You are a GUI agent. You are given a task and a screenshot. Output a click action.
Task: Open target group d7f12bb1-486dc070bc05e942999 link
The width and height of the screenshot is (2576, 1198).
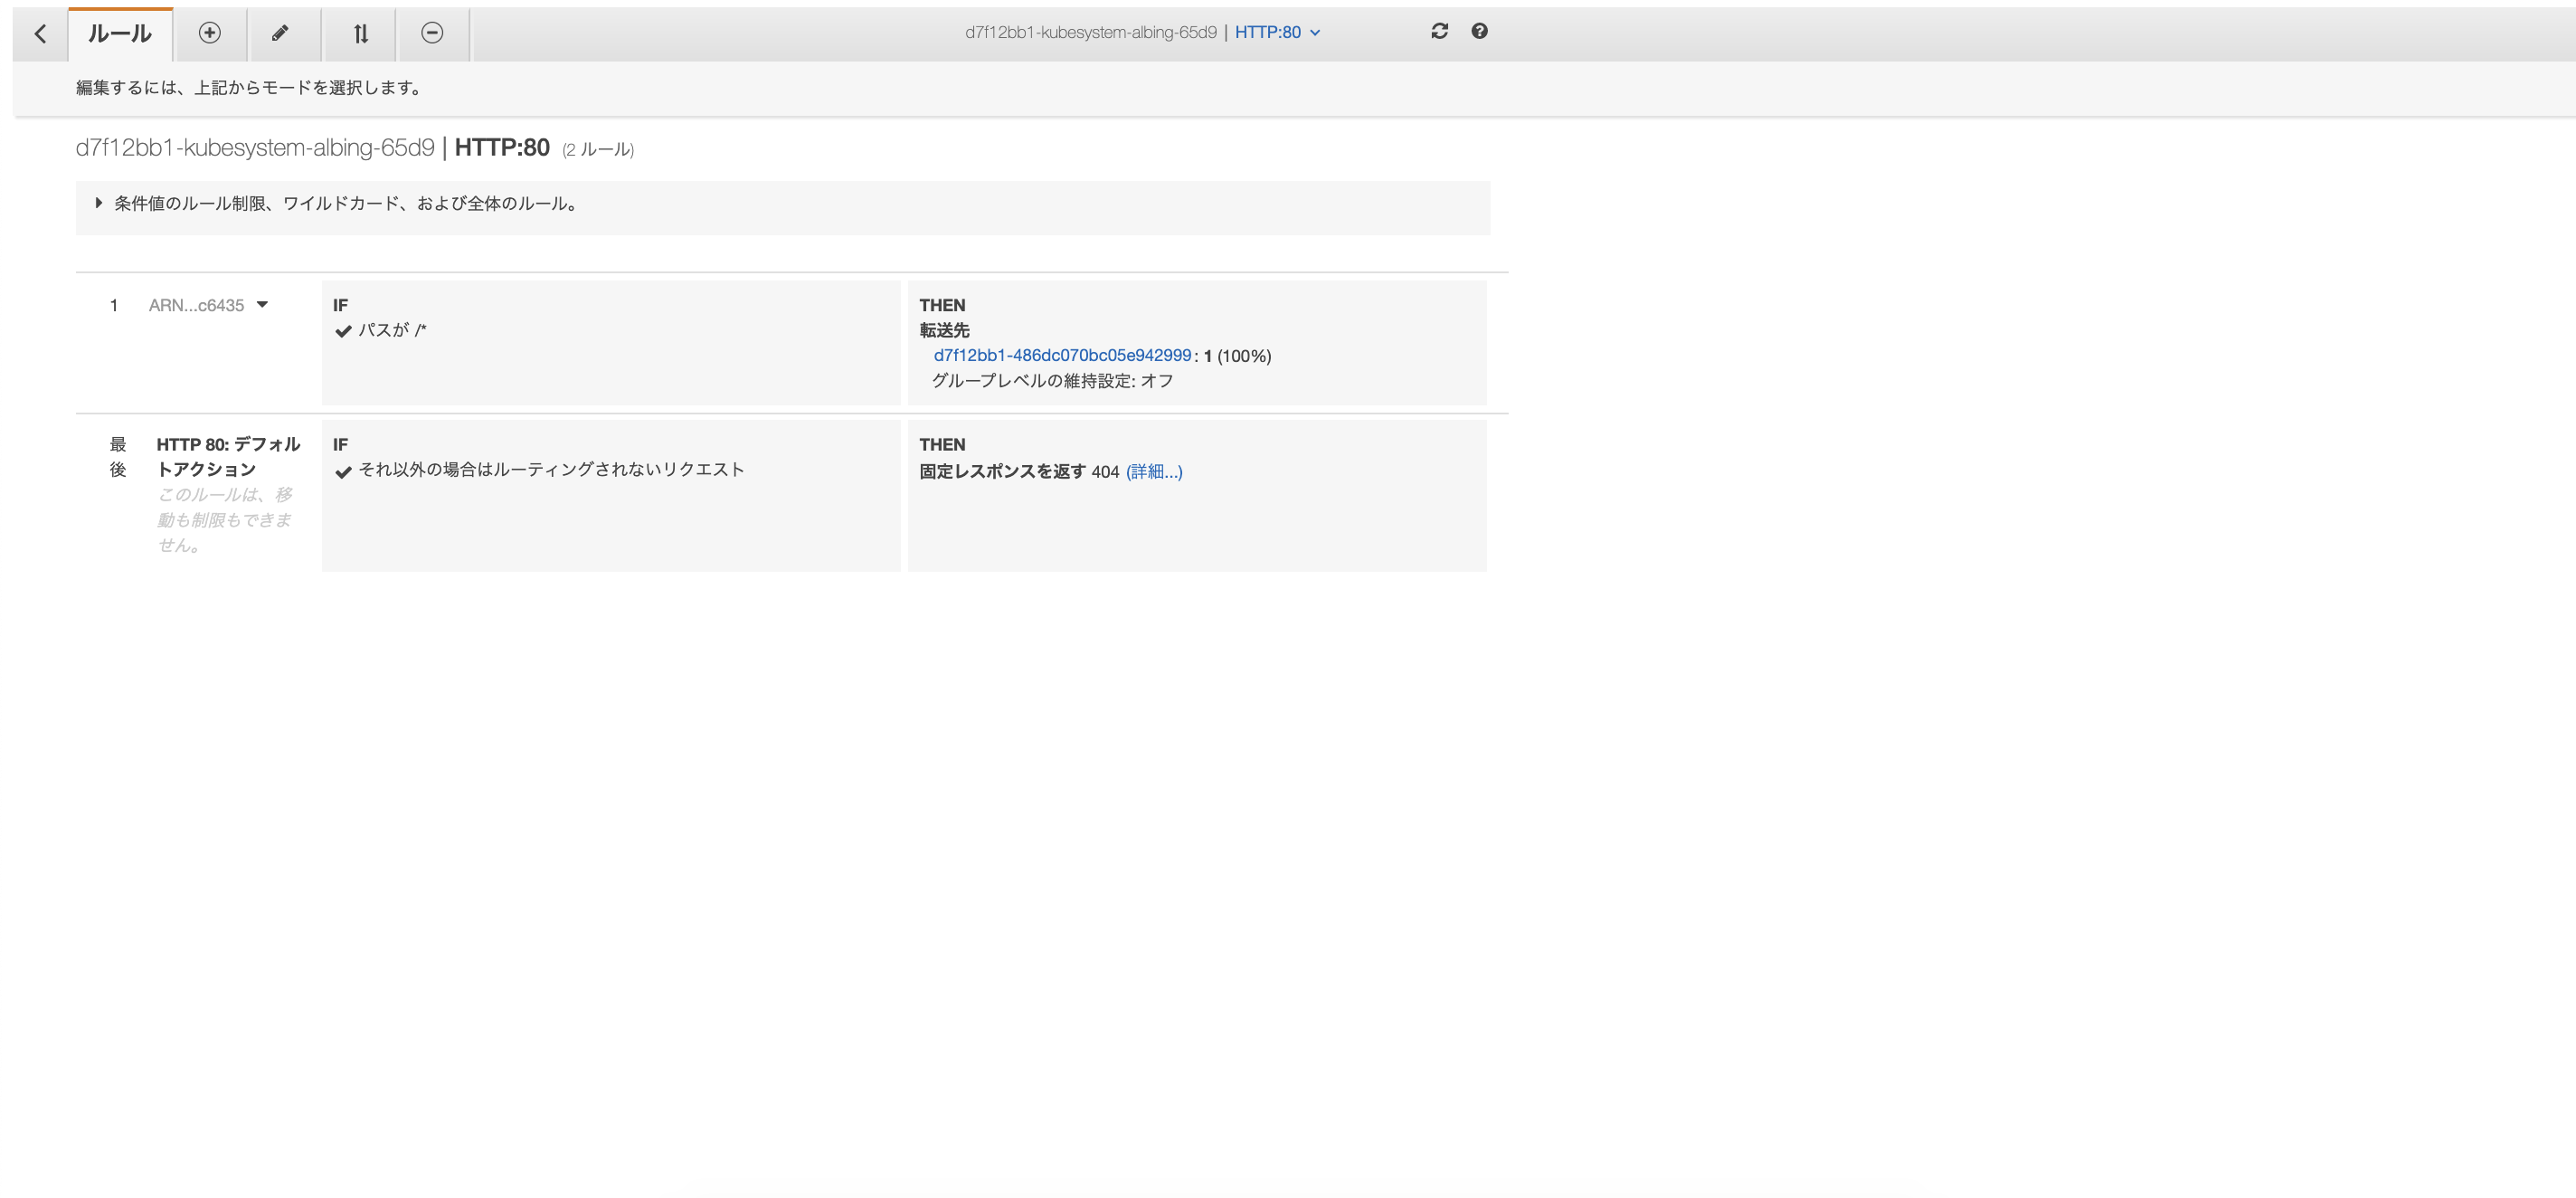coord(1062,355)
